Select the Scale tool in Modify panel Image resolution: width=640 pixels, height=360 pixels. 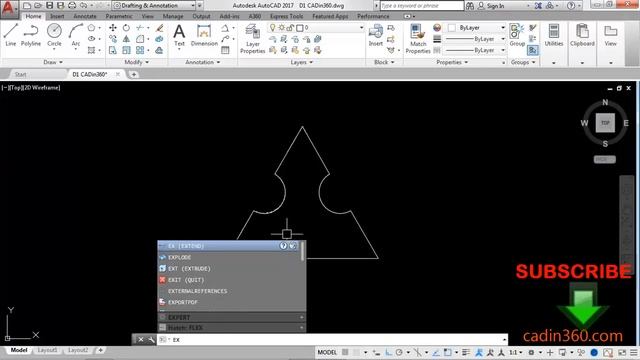(x=126, y=51)
